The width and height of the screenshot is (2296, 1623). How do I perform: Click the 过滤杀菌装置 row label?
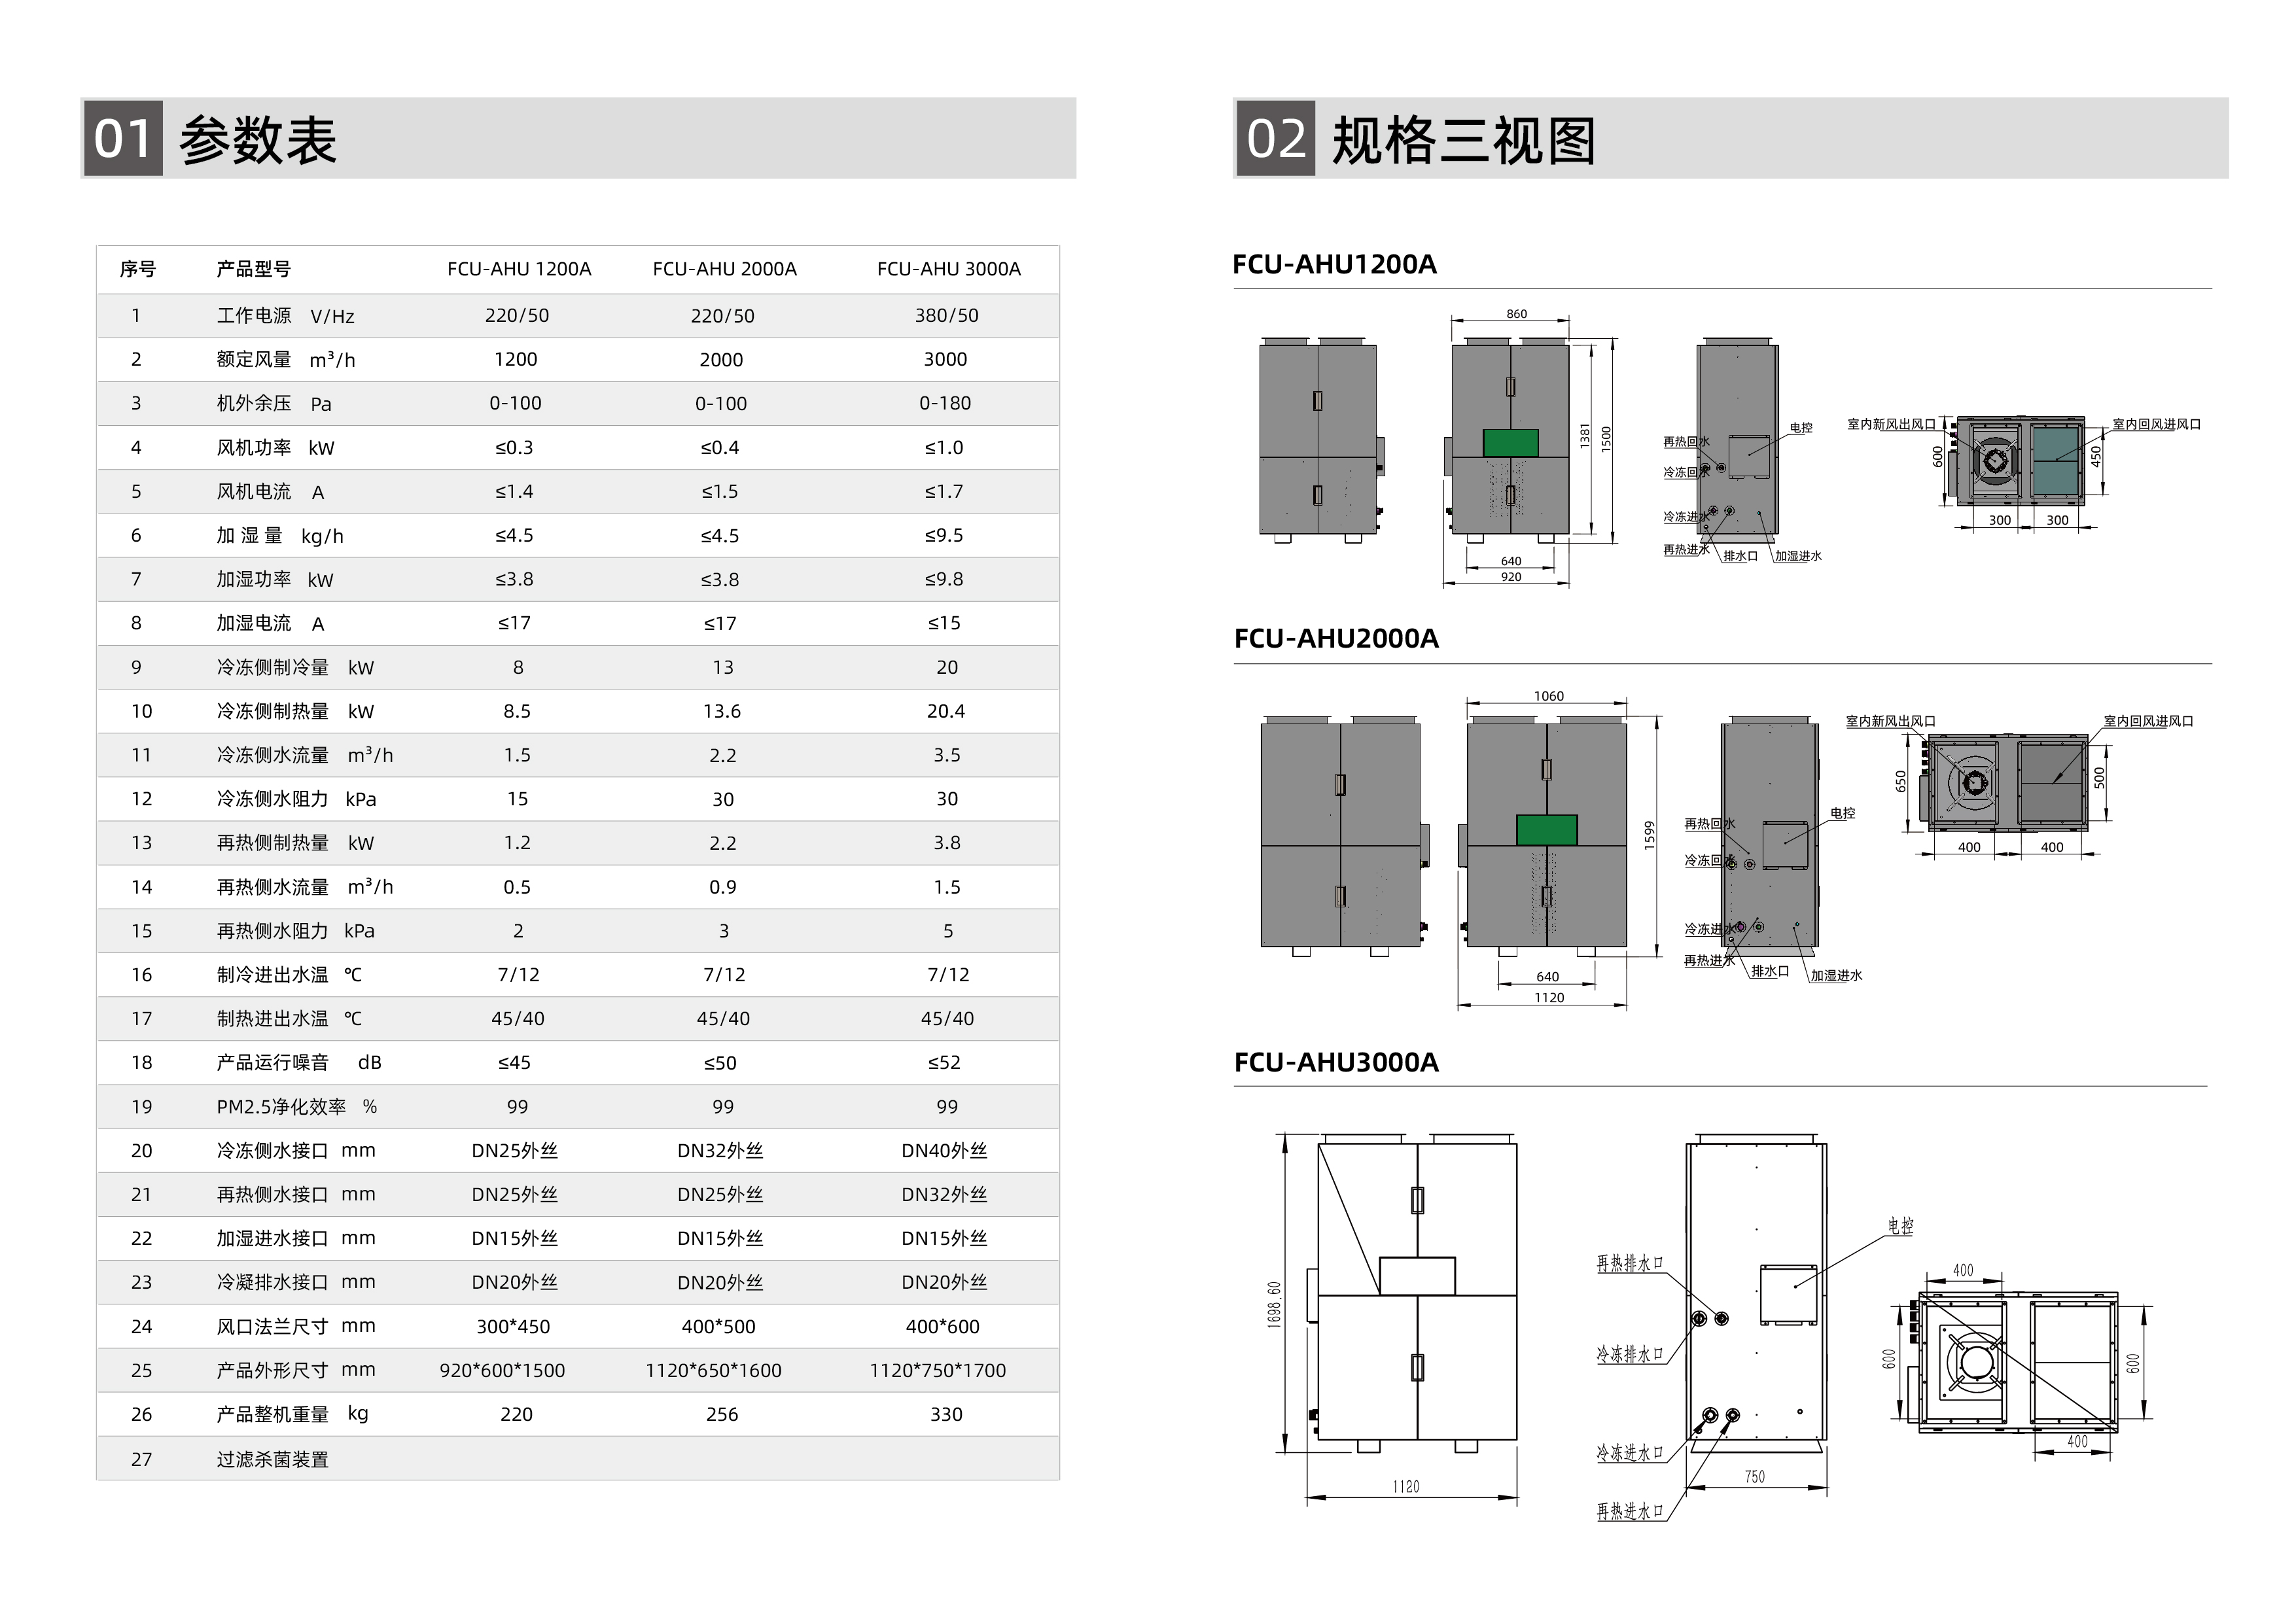(x=273, y=1460)
